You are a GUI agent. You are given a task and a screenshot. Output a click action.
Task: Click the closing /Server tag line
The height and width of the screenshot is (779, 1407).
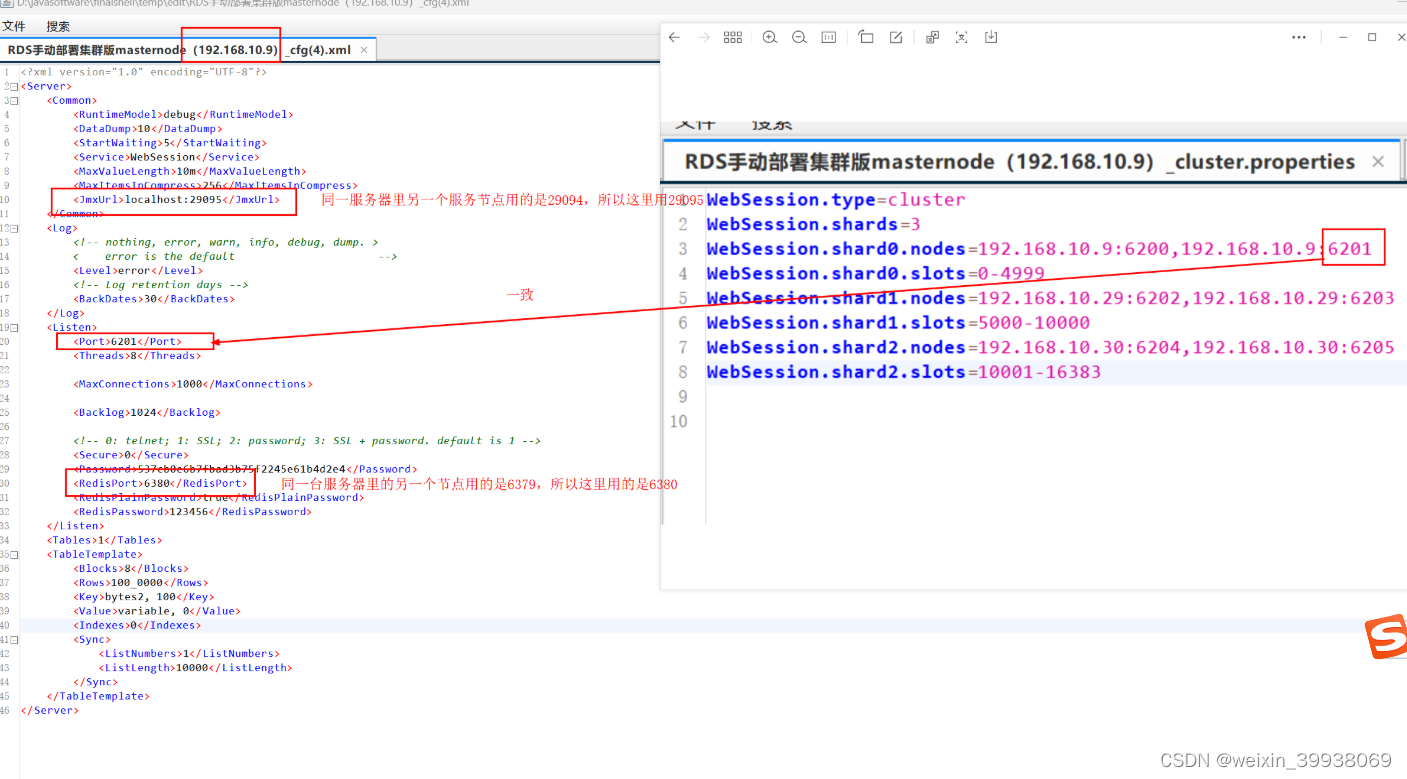tap(49, 710)
